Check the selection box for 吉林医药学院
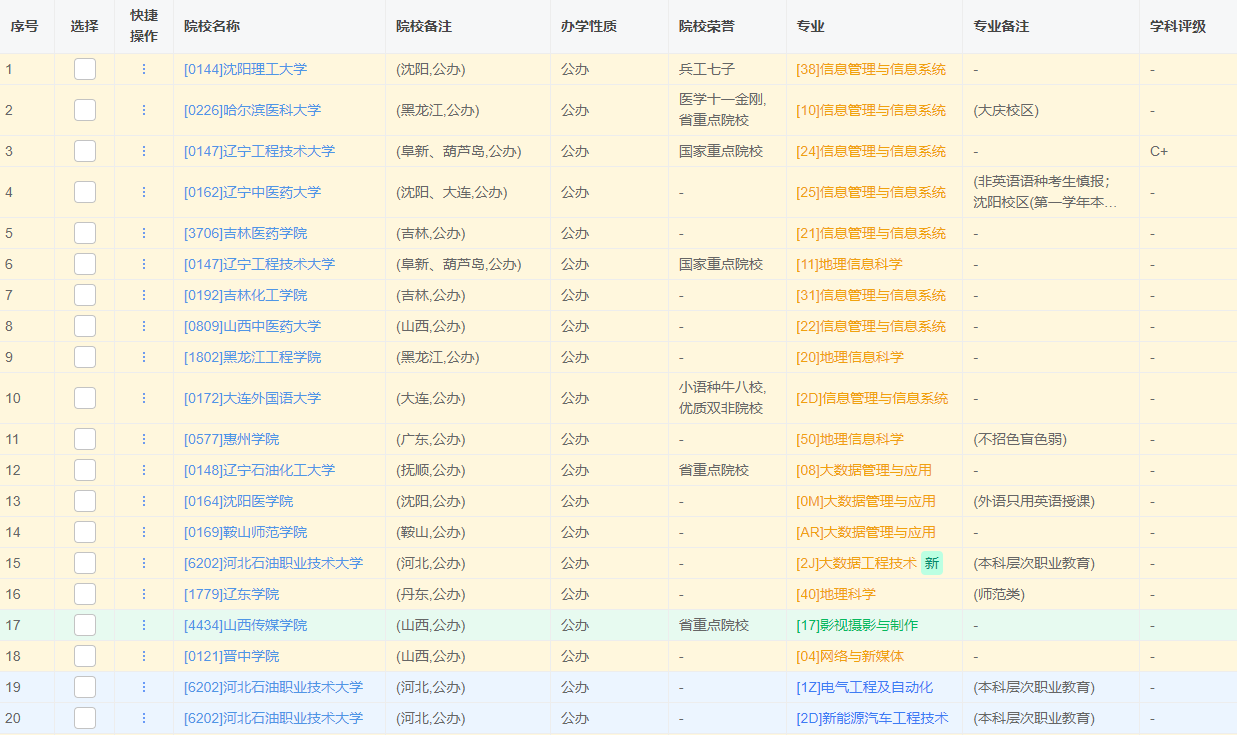Screen dimensions: 1237x735 tap(84, 233)
